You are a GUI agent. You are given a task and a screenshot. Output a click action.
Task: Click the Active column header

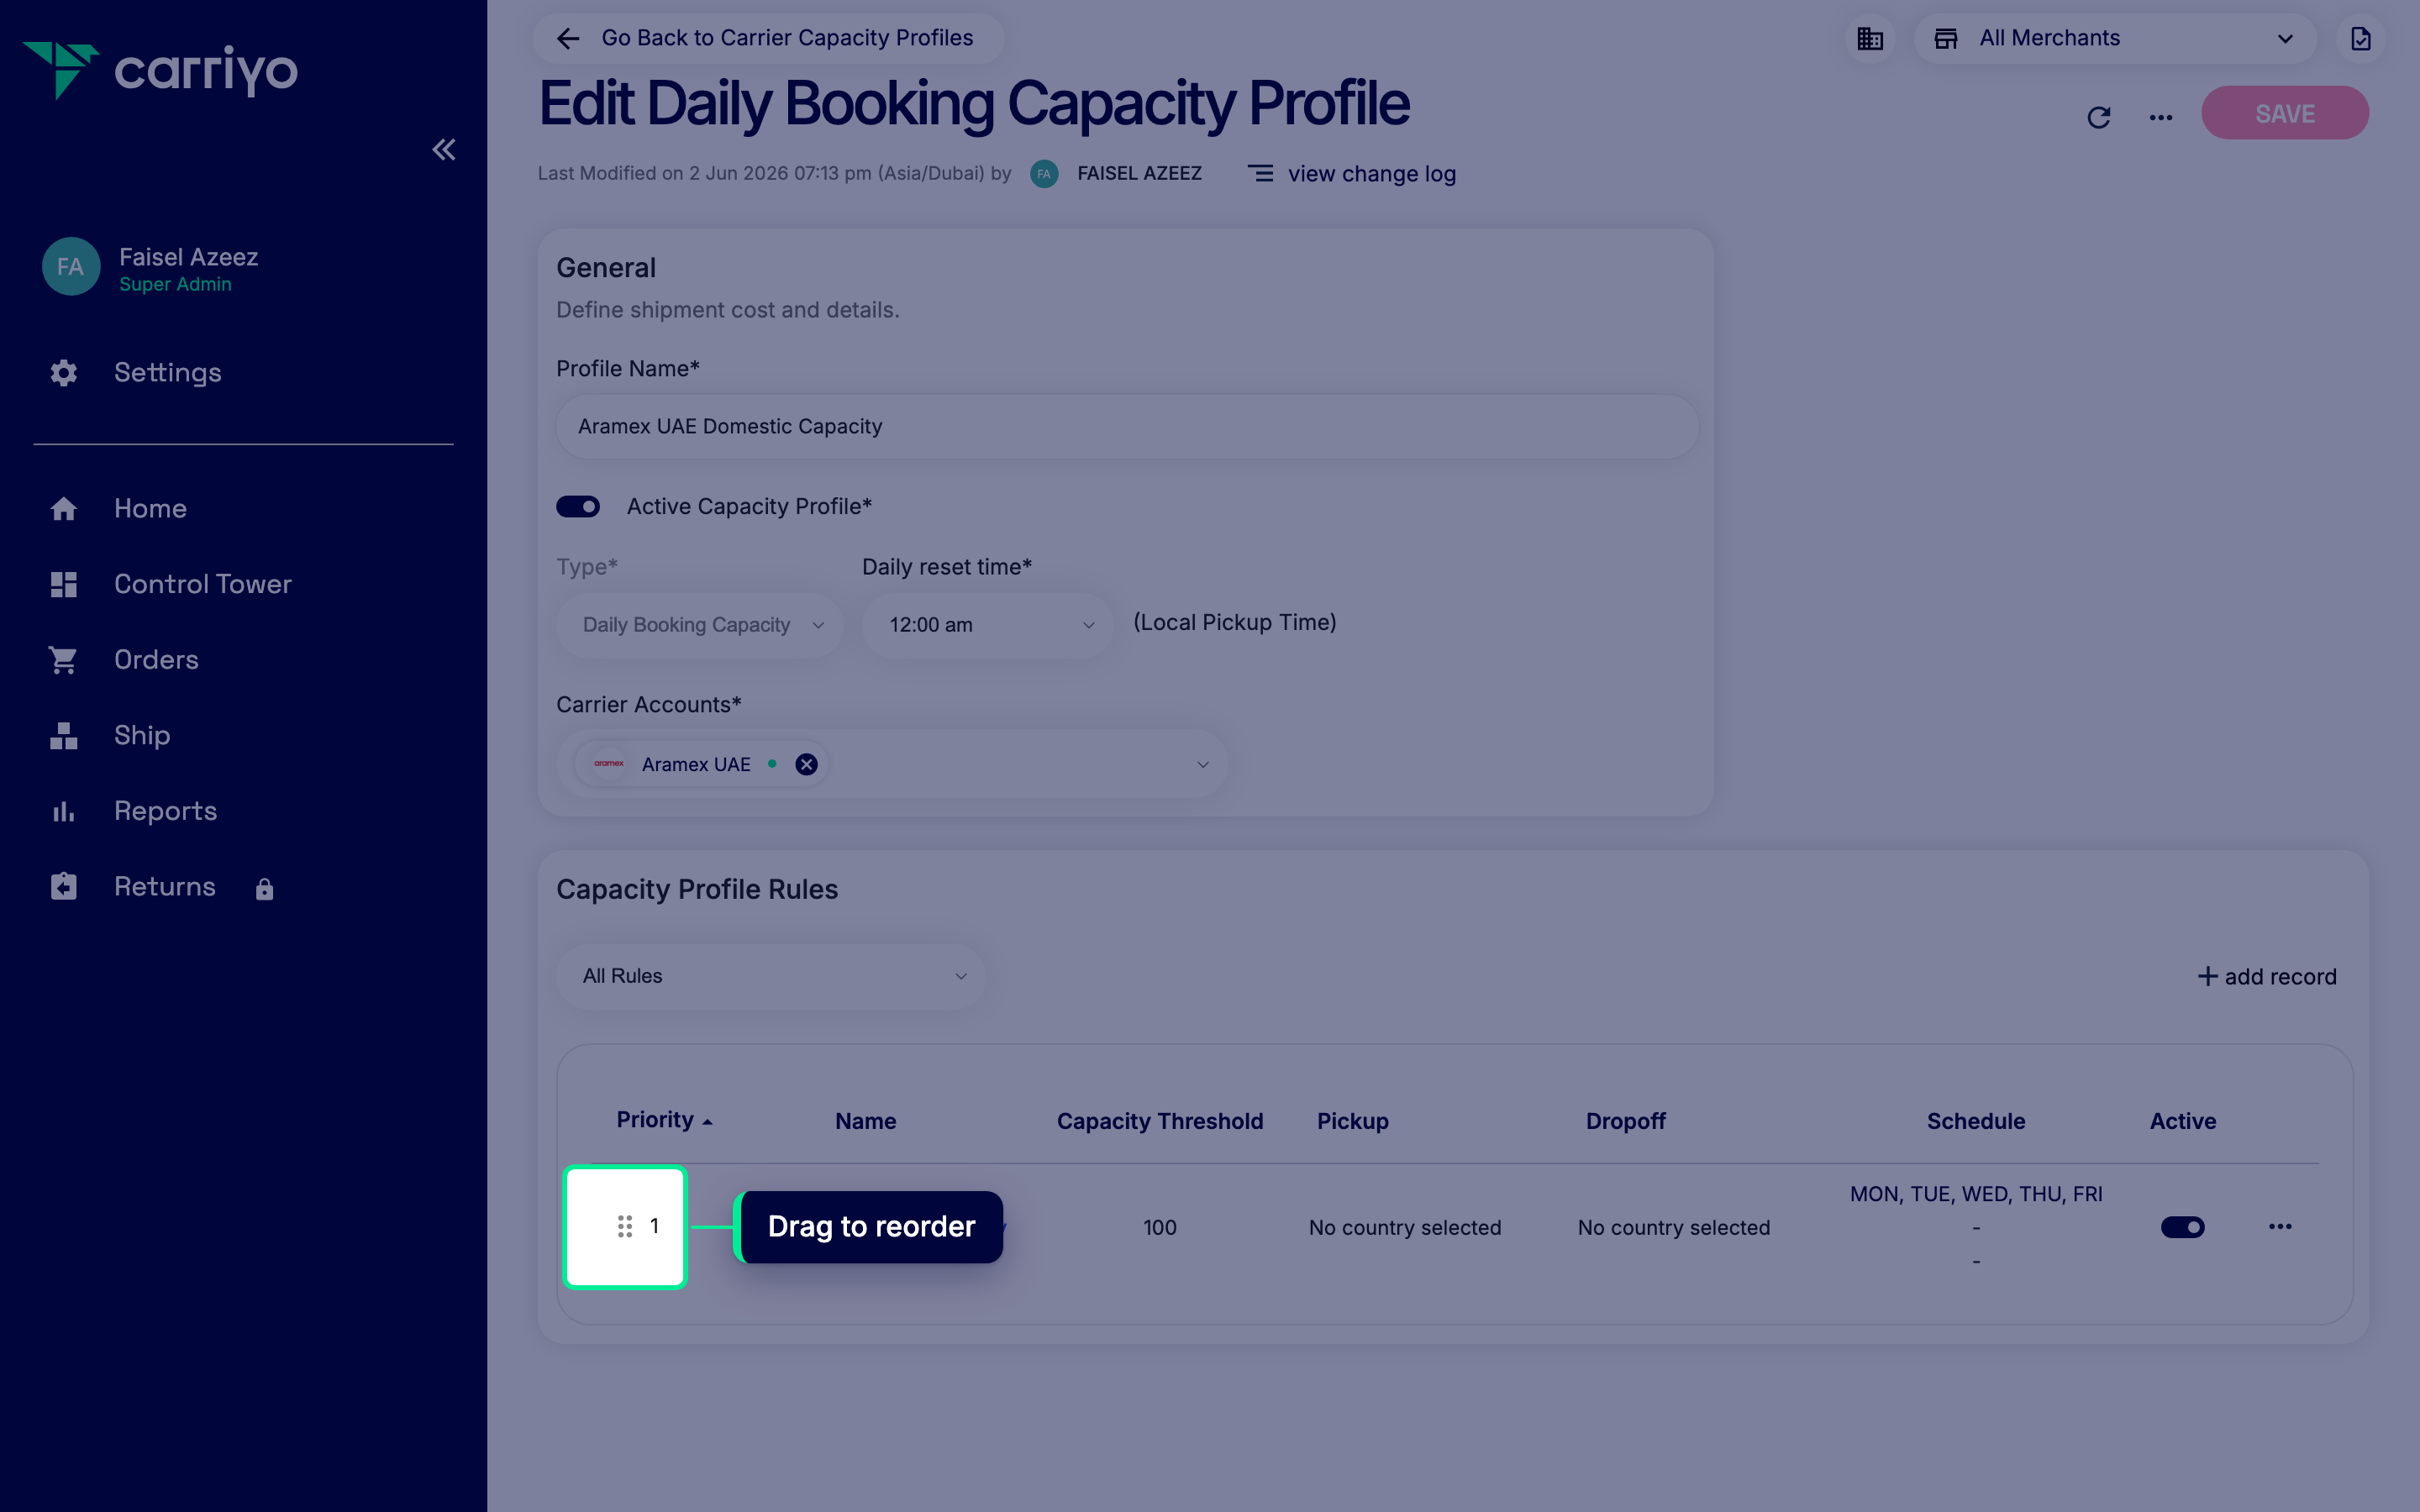coord(2182,1121)
